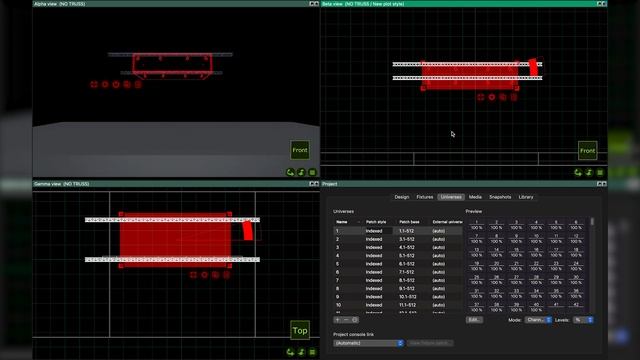Switch to the Fixtures tab

[424, 197]
